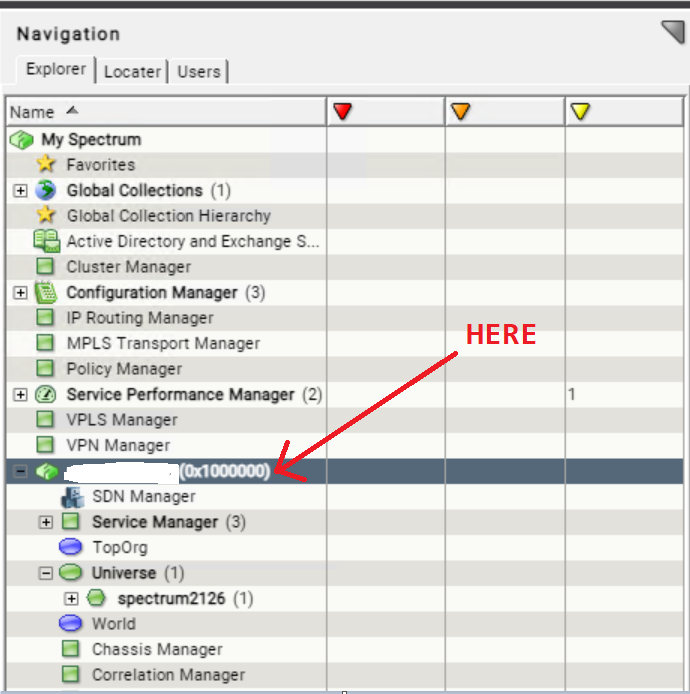
Task: Expand the Global Collections node
Action: (x=20, y=191)
